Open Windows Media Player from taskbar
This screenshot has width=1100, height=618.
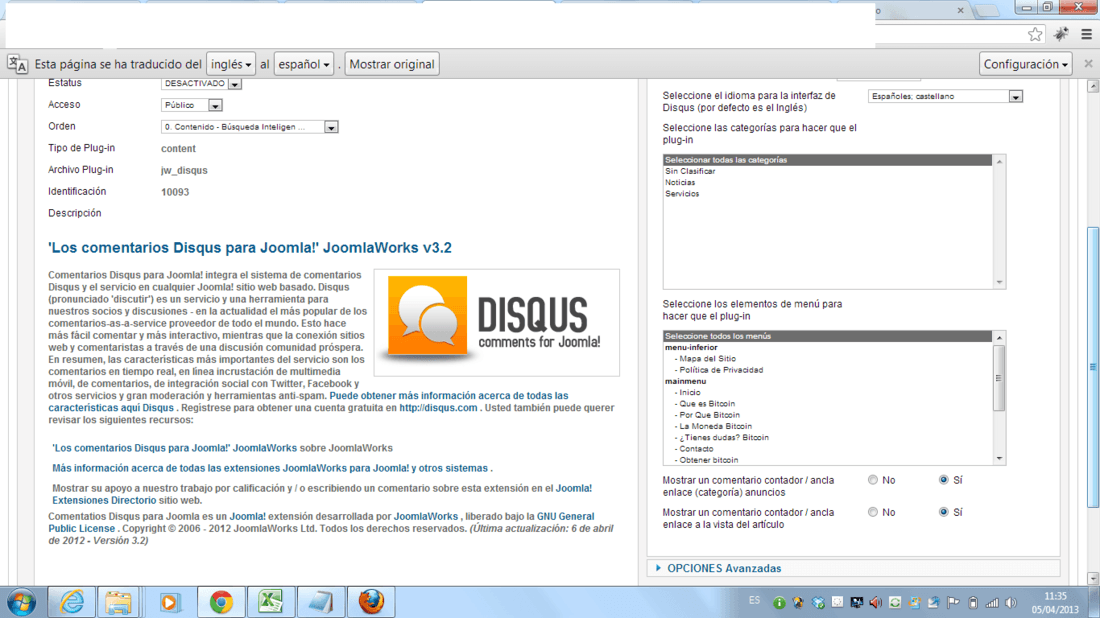click(168, 603)
